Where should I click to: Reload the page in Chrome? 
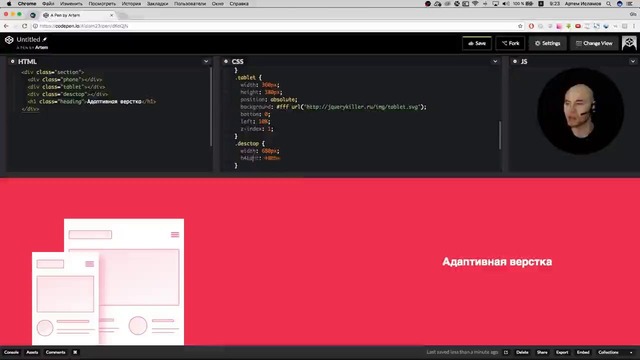(x=24, y=26)
